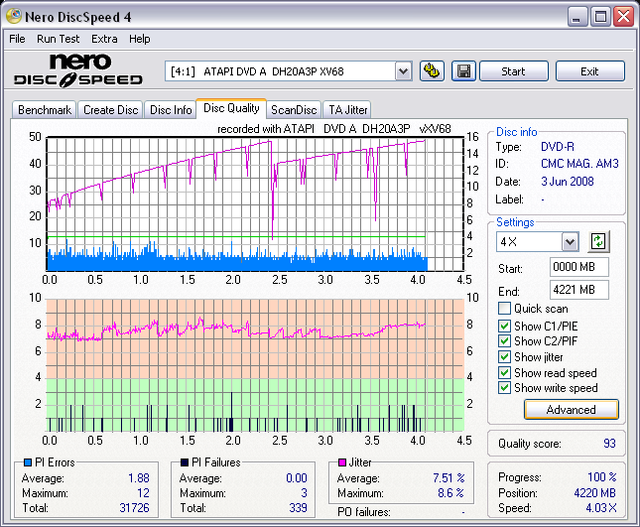Open the Advanced settings button

tap(571, 409)
